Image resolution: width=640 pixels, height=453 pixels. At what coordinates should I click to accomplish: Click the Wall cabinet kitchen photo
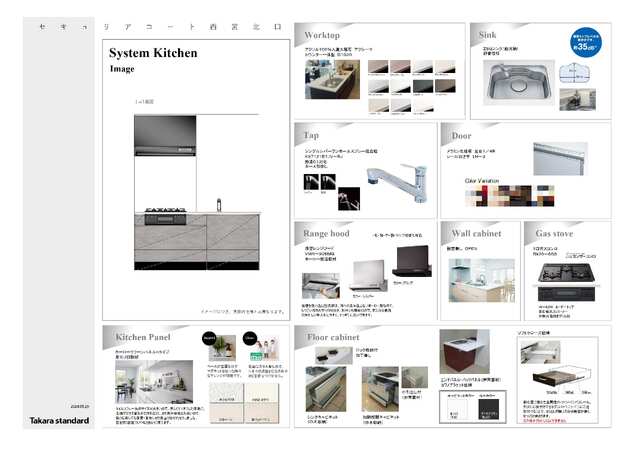(480, 279)
